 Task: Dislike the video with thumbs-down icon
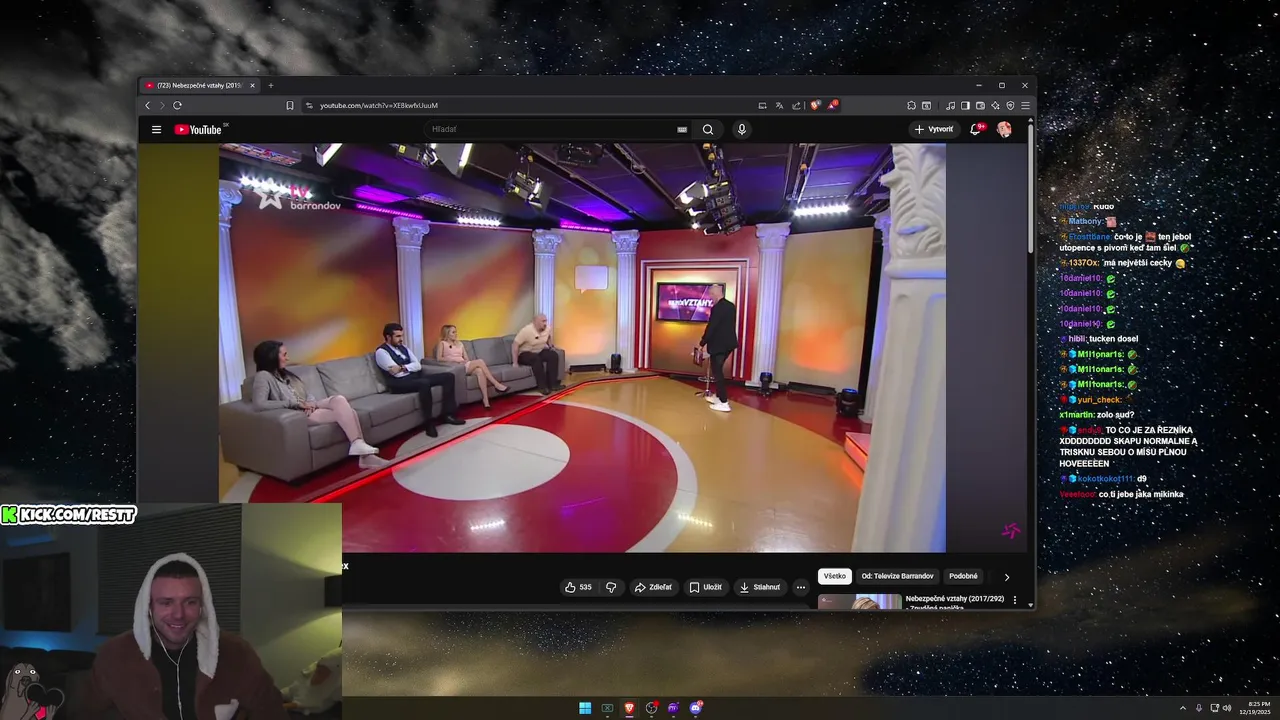(x=611, y=587)
